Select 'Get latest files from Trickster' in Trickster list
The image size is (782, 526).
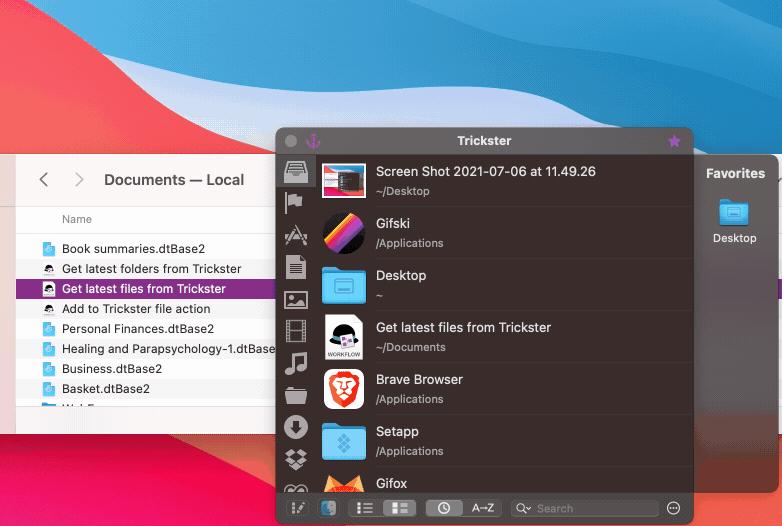(463, 328)
